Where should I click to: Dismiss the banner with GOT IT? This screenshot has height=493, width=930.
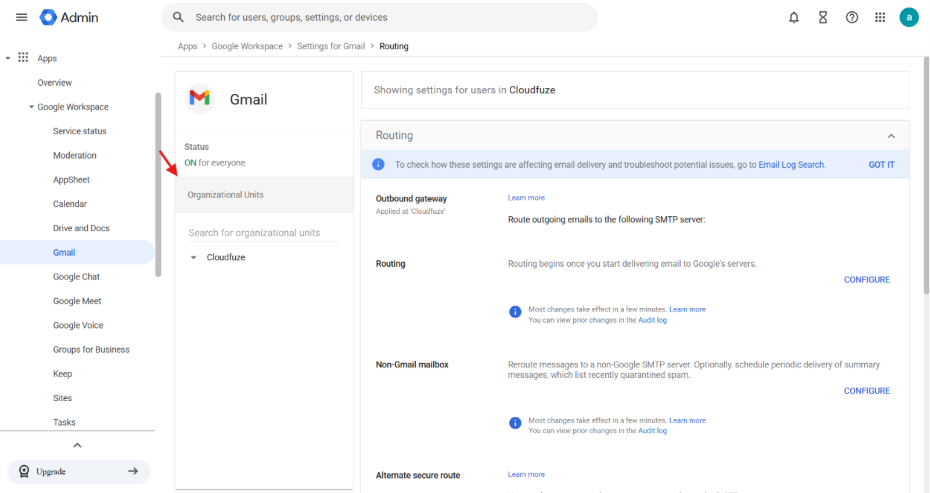(881, 165)
